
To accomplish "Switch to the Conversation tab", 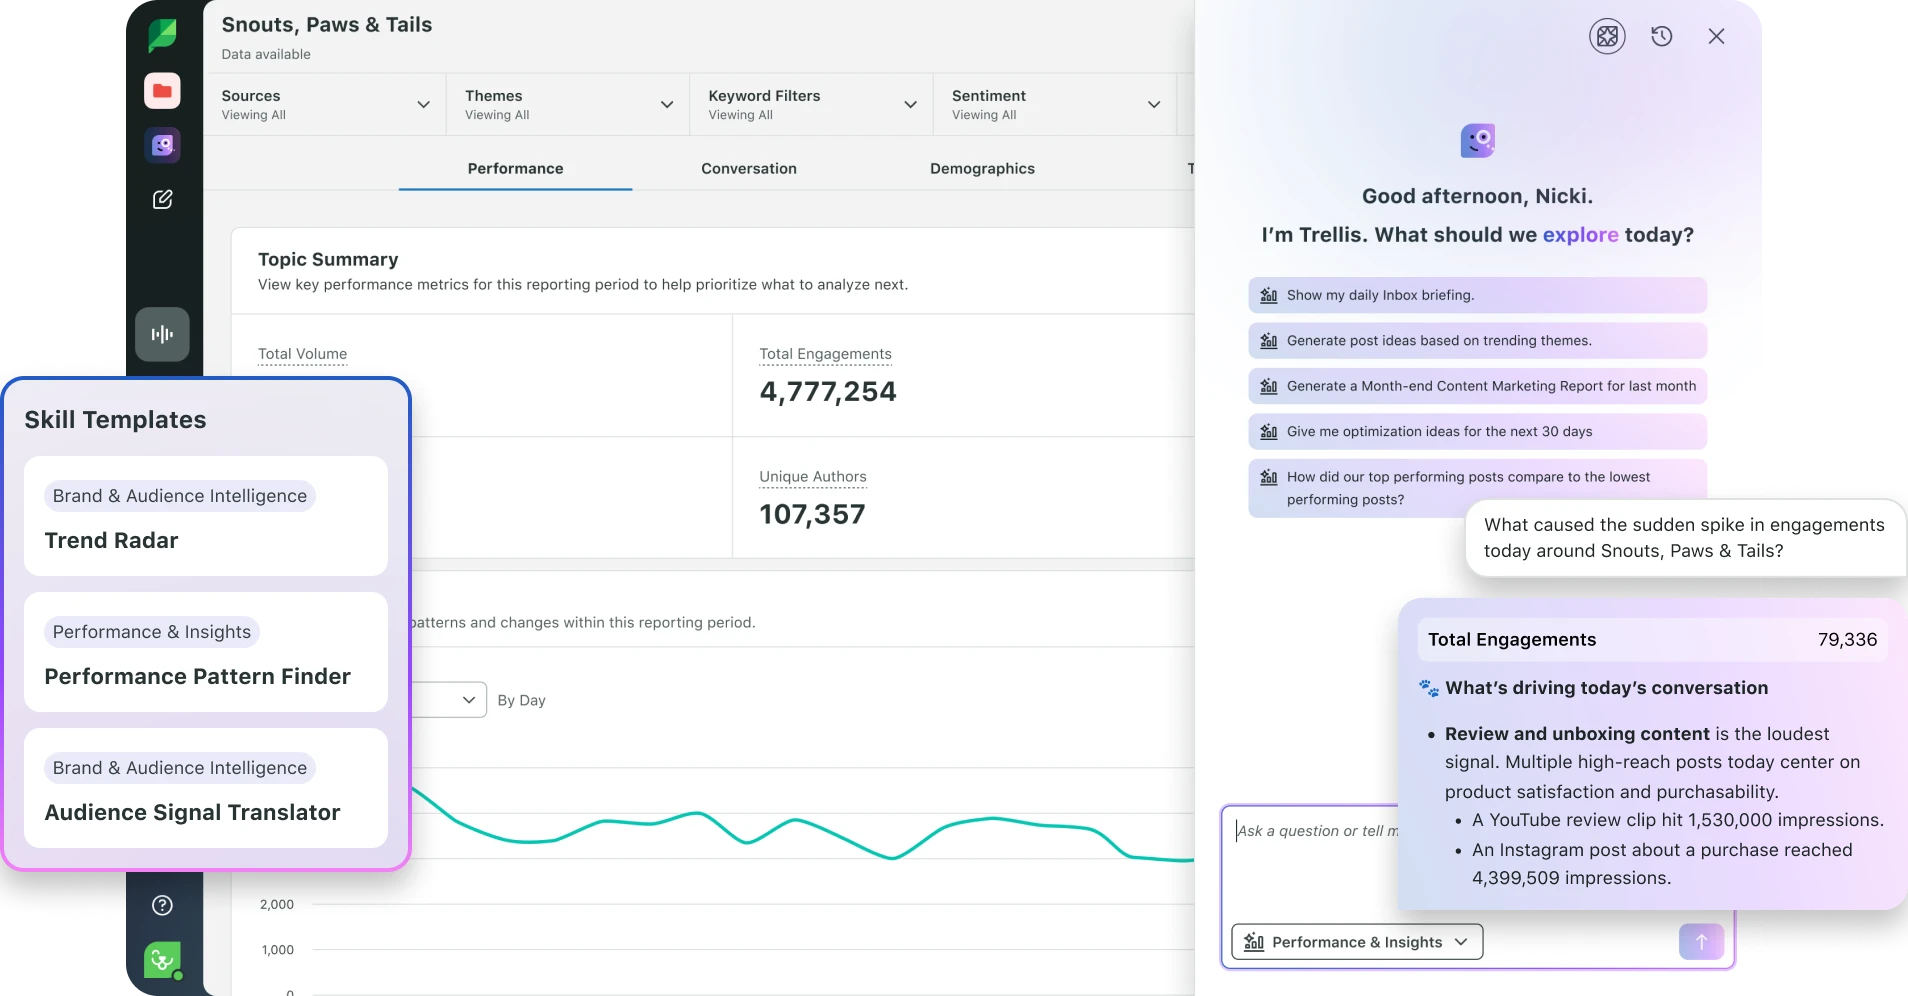I will point(749,168).
